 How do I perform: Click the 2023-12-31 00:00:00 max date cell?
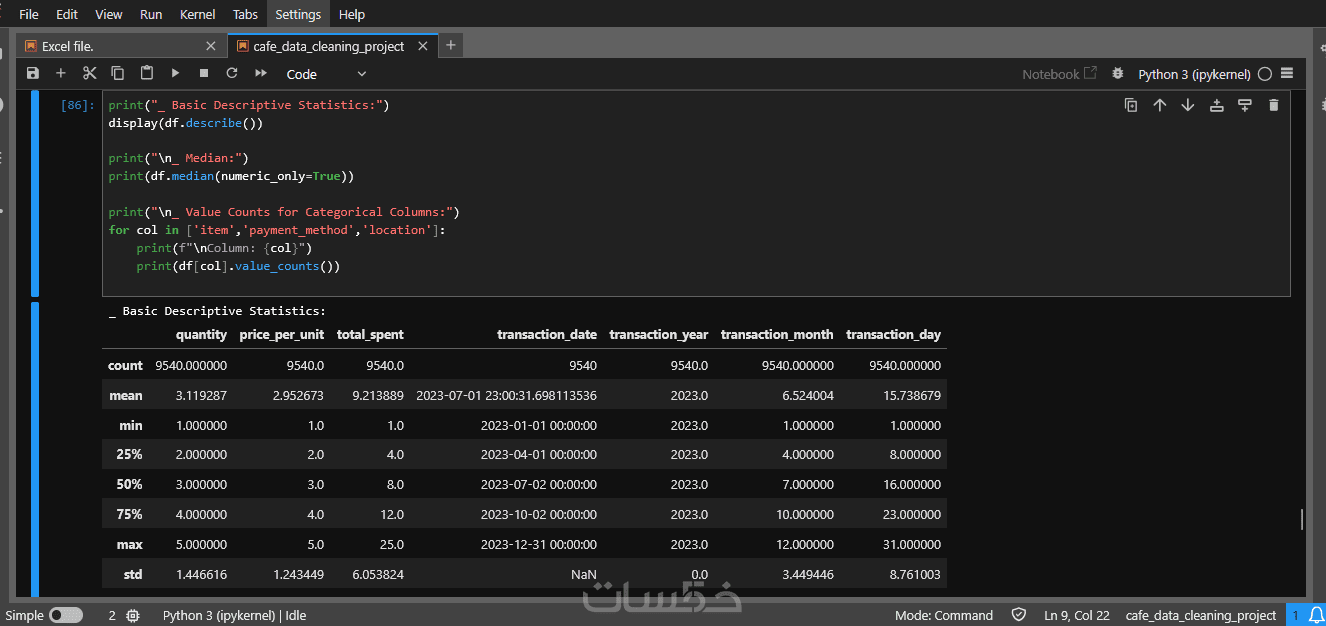[x=539, y=545]
